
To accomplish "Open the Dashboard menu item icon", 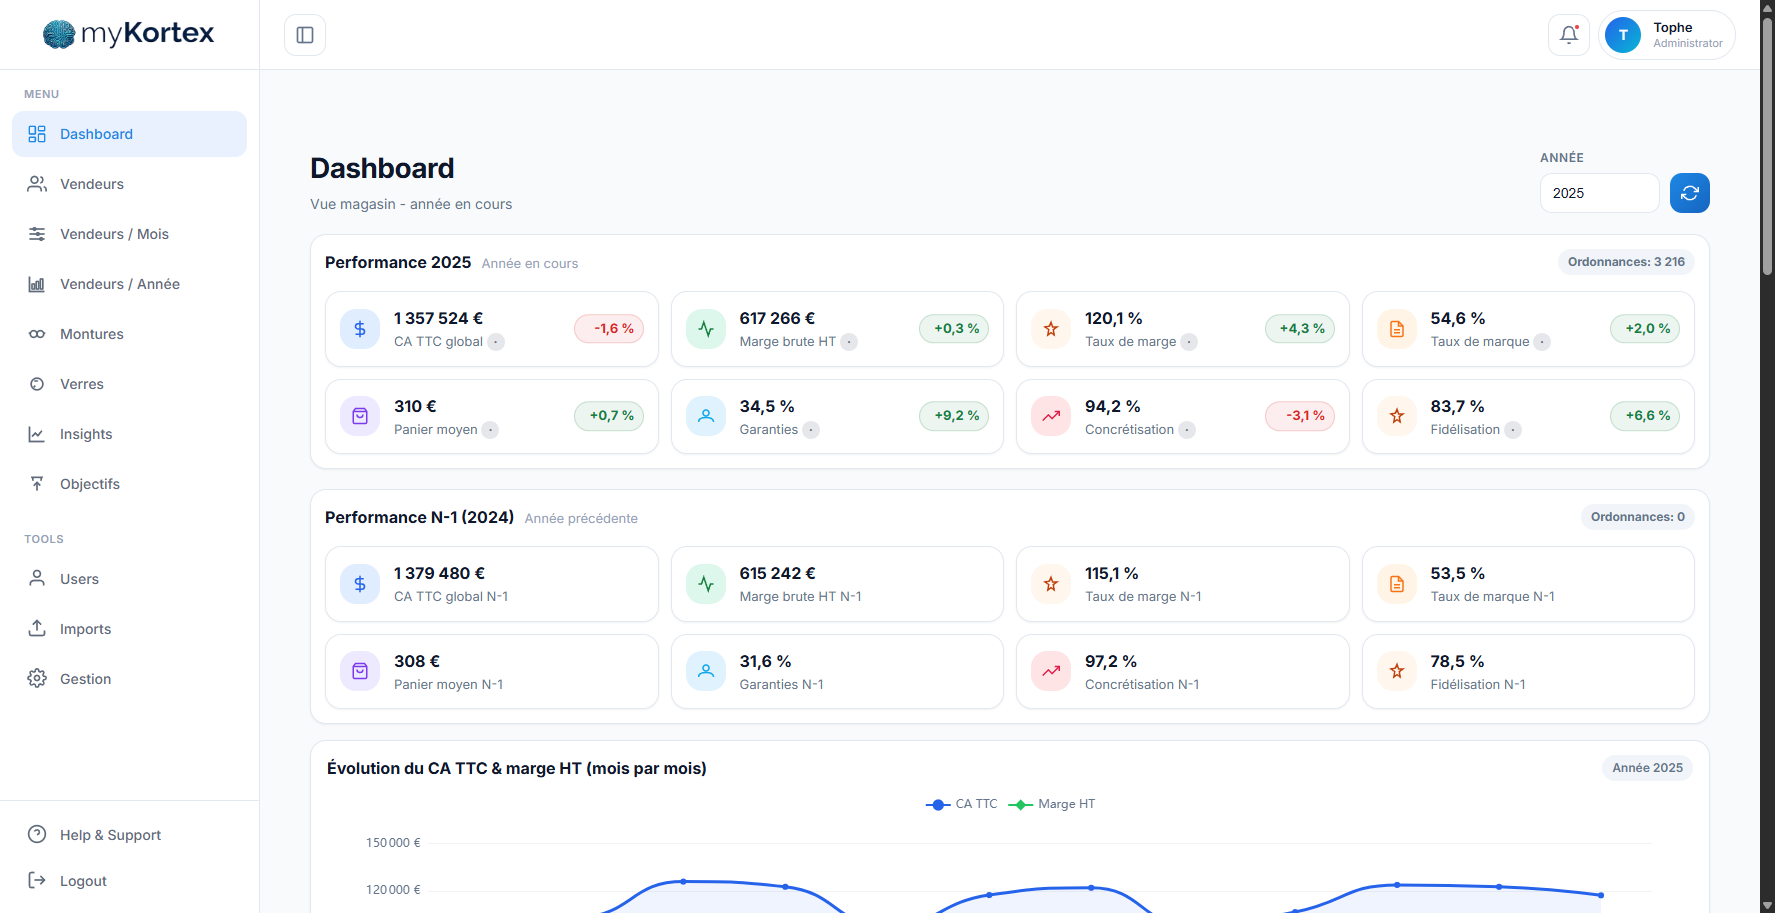I will point(37,133).
